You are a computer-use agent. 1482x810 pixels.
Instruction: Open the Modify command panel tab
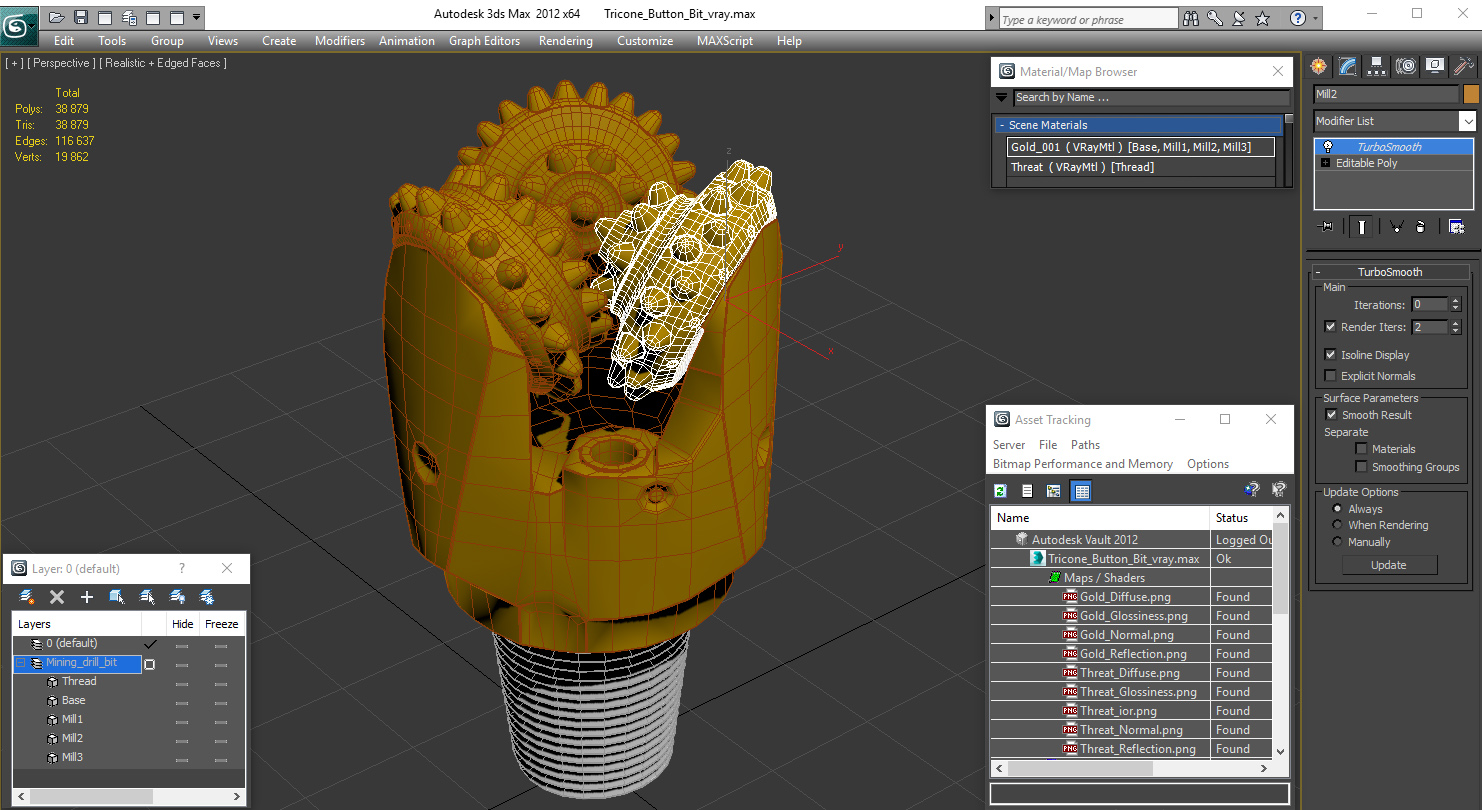click(1348, 66)
